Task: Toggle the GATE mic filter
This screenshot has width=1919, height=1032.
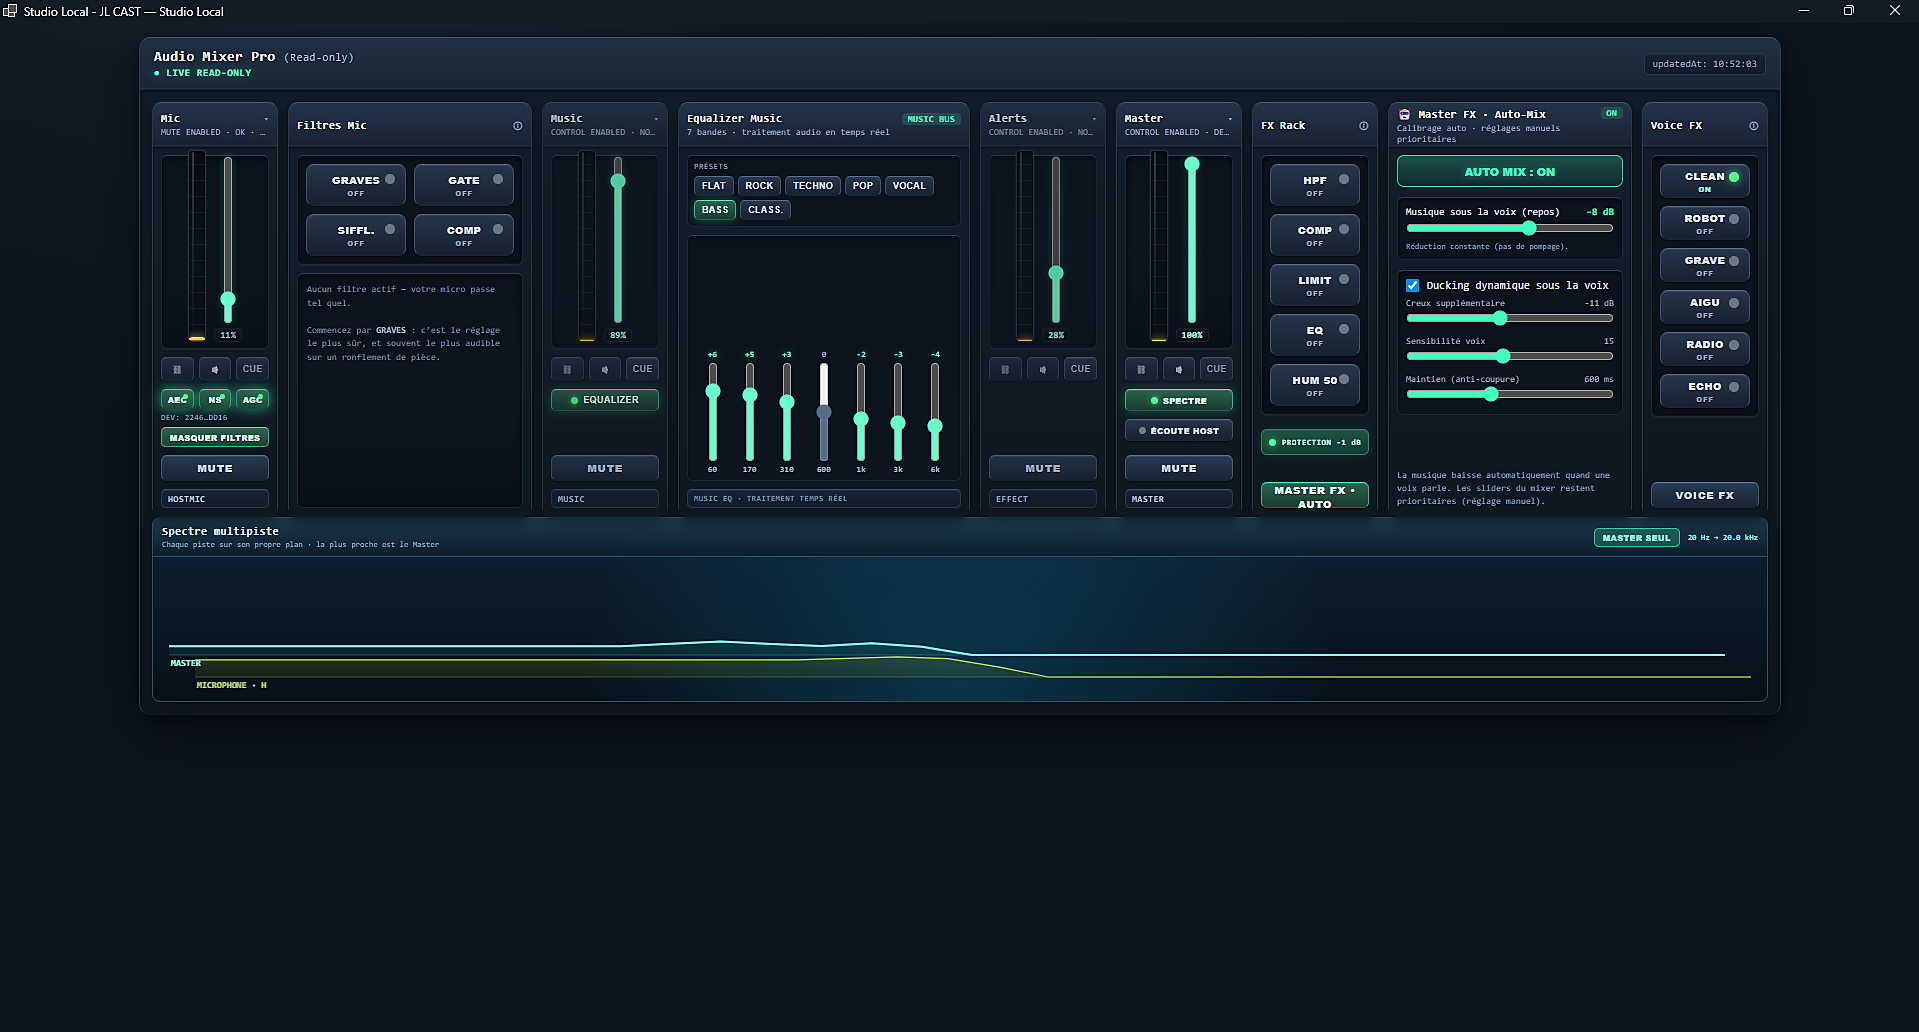Action: [x=464, y=185]
